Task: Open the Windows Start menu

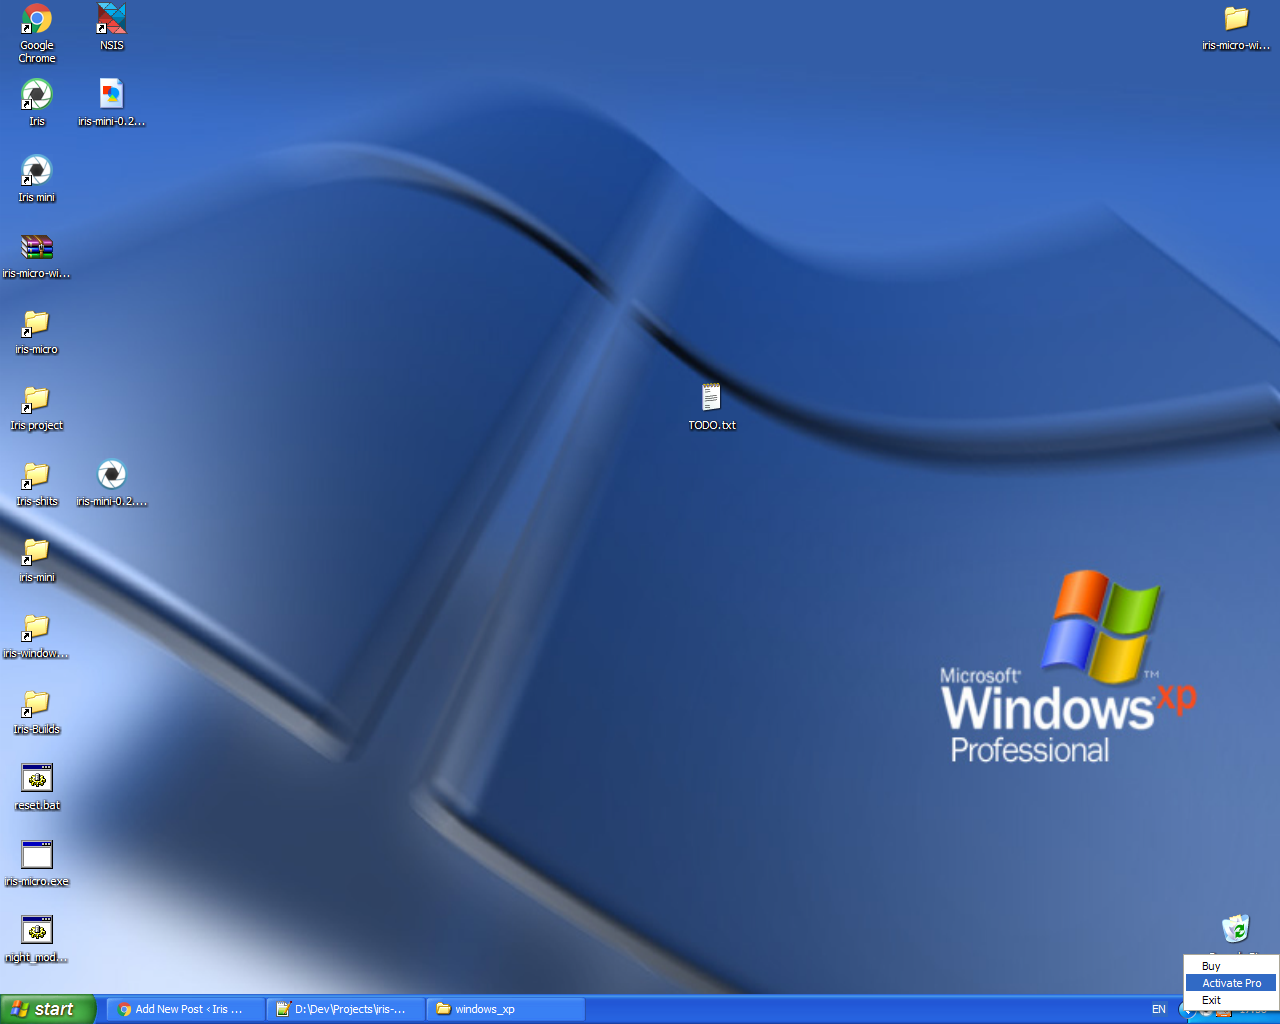Action: 48,1010
